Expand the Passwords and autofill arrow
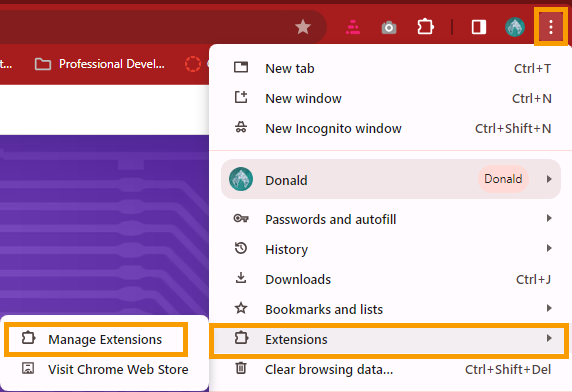 [549, 218]
